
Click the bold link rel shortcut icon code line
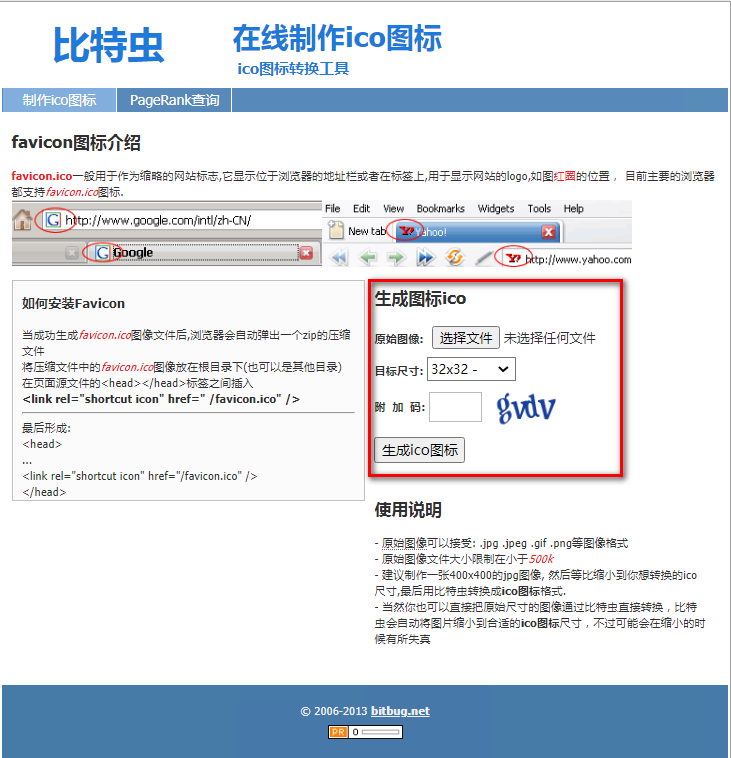[x=161, y=399]
